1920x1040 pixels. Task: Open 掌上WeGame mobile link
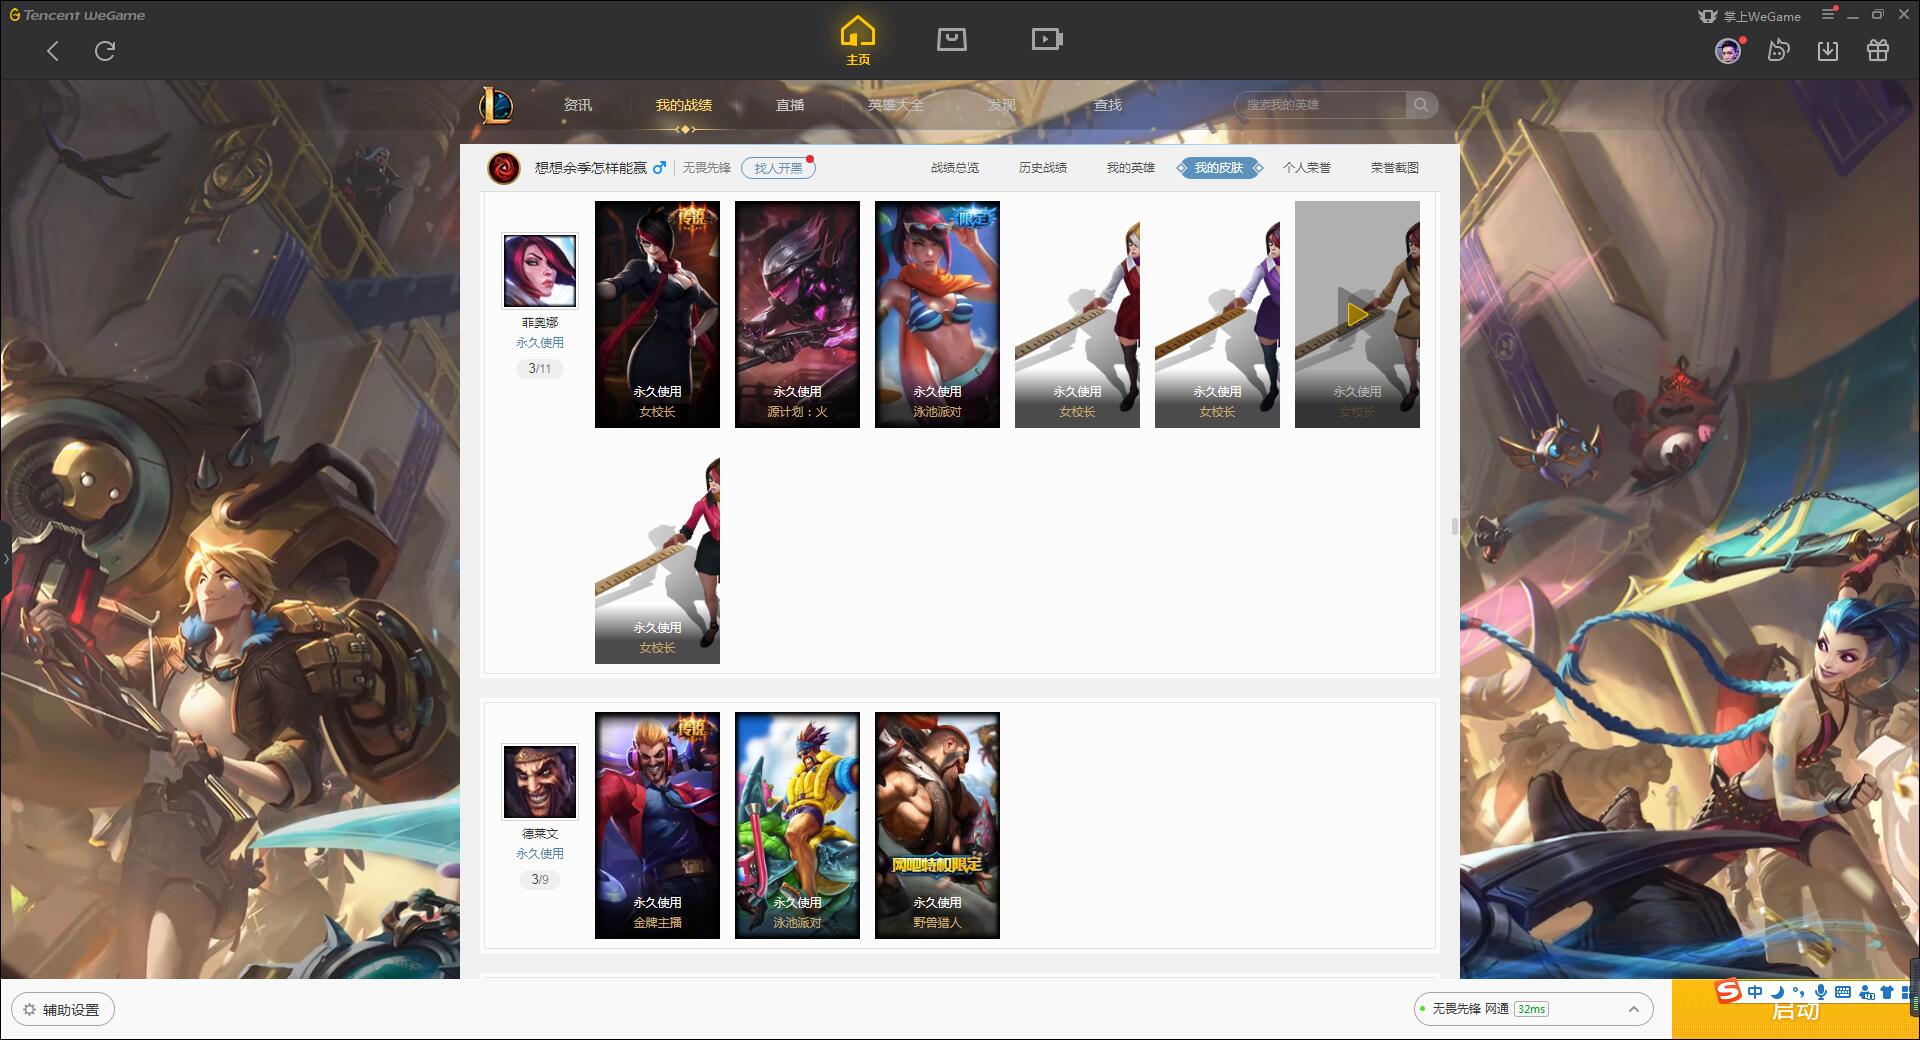(1749, 16)
